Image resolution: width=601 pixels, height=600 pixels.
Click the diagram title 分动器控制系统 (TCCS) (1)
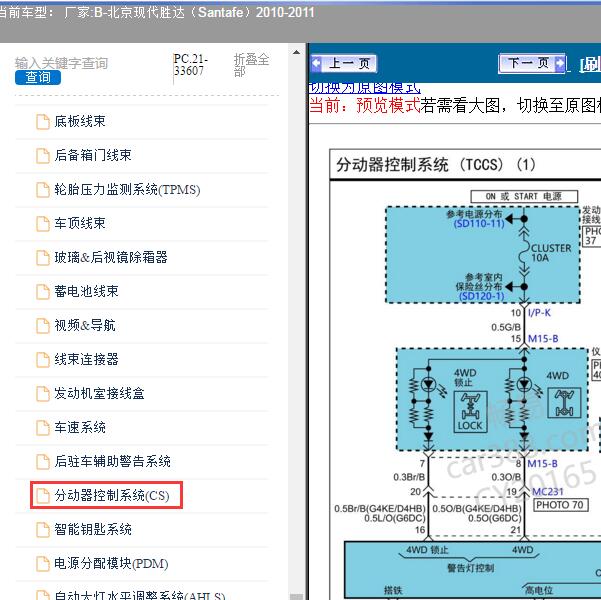(x=435, y=165)
